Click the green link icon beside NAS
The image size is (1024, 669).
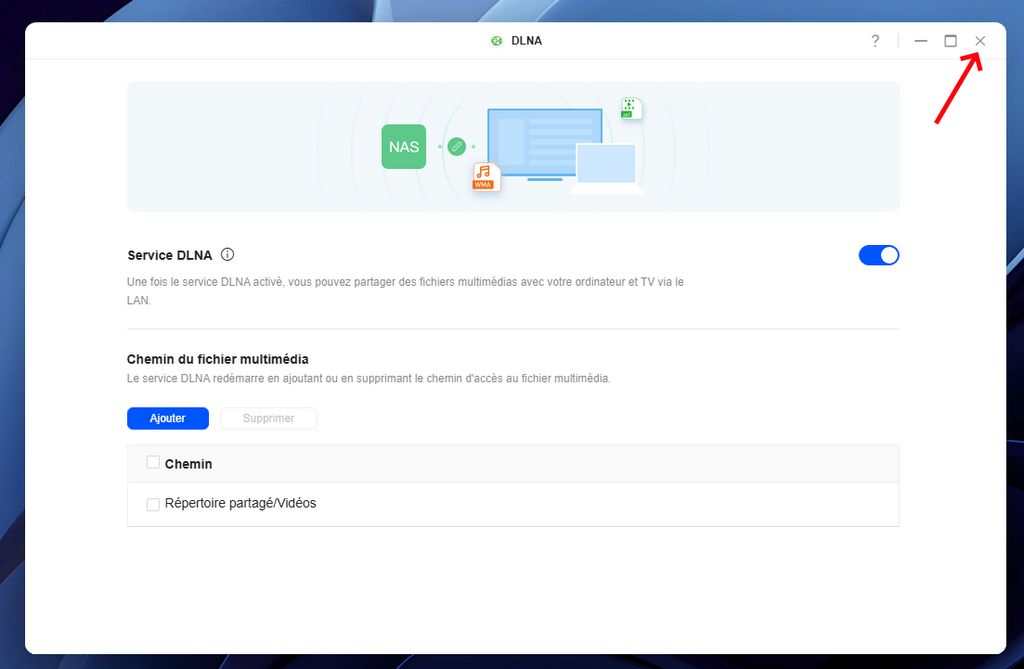pyautogui.click(x=456, y=147)
